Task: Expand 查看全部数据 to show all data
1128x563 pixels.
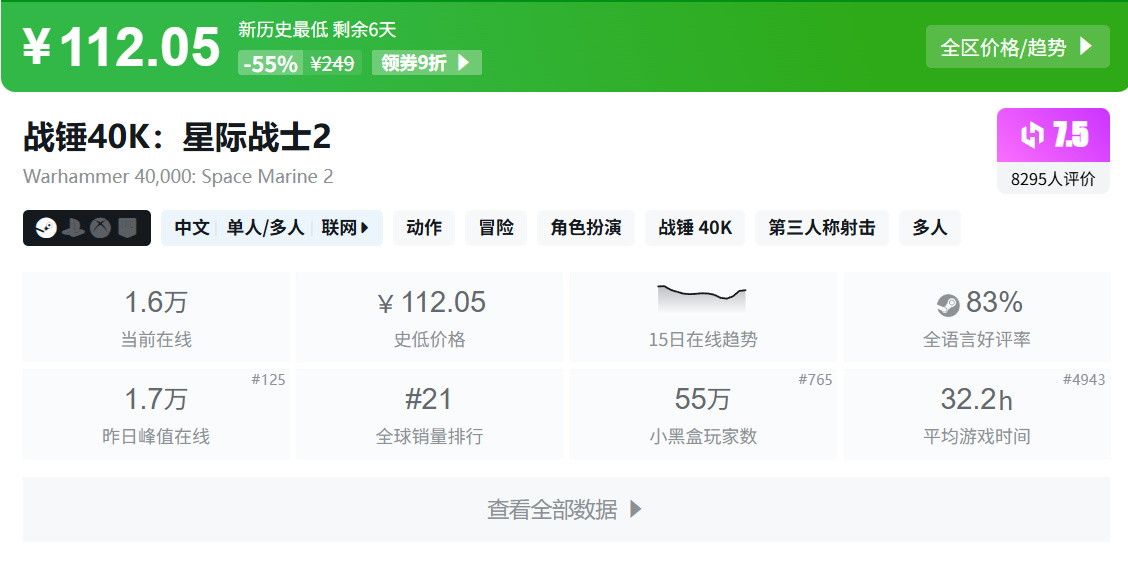Action: click(x=566, y=509)
